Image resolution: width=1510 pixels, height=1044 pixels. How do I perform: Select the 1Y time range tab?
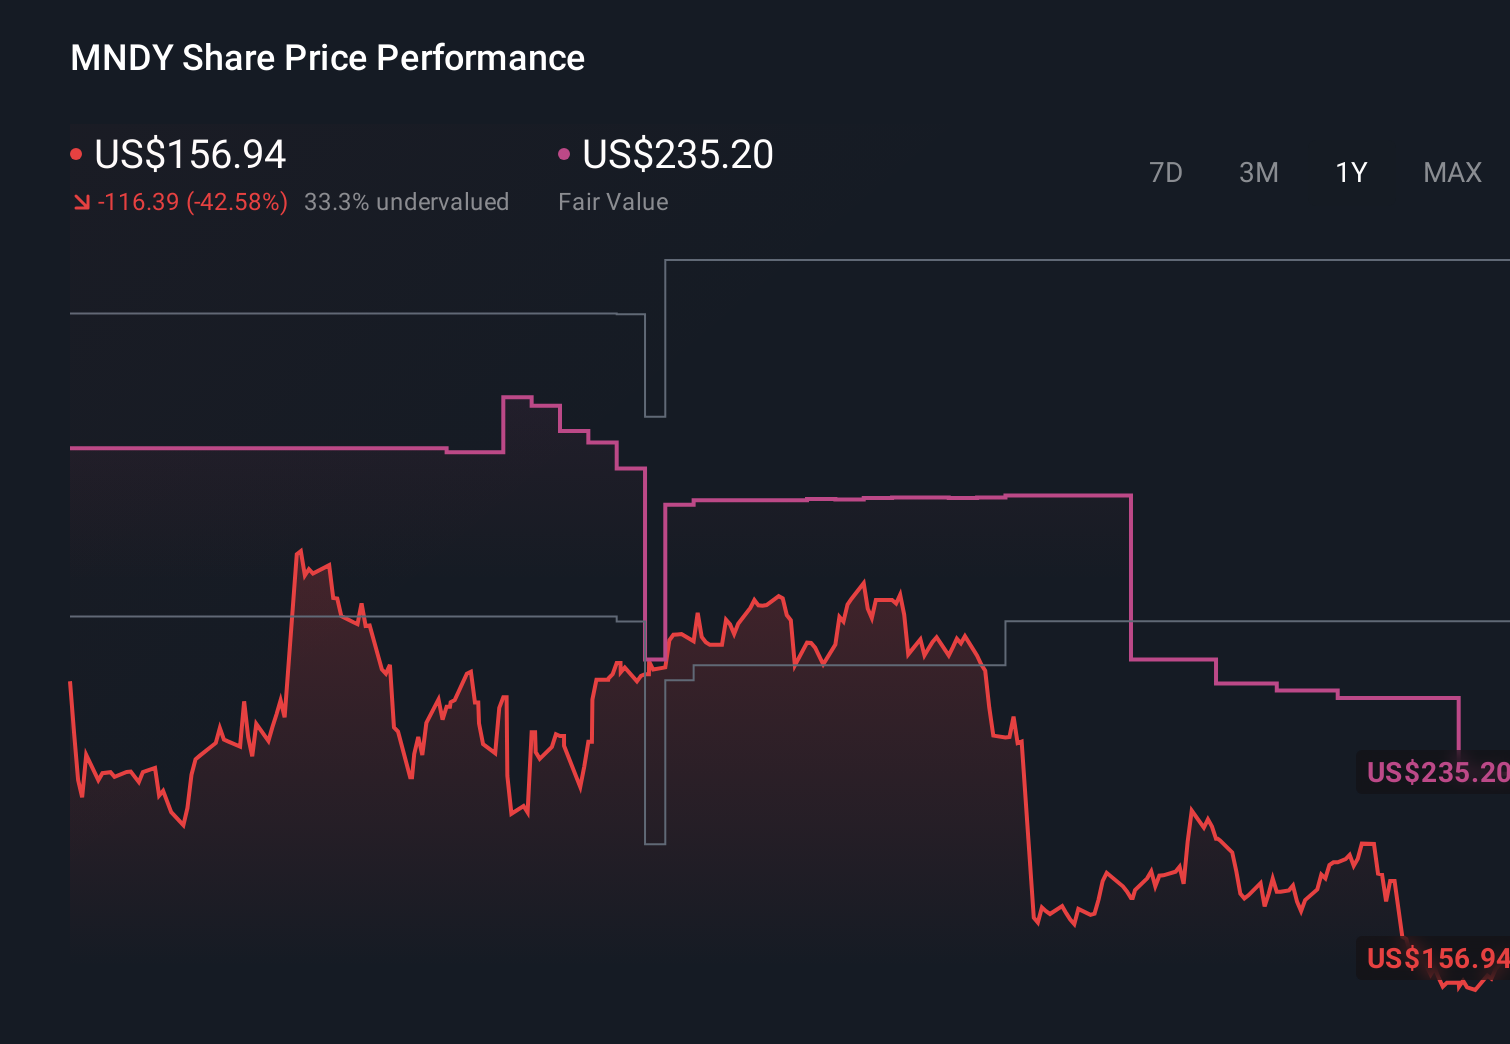[1350, 172]
